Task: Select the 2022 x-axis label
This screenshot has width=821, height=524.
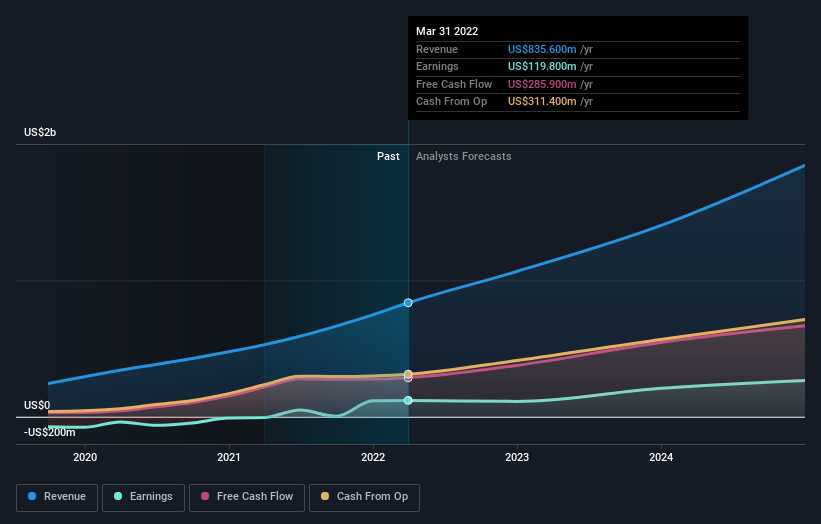Action: pos(373,457)
